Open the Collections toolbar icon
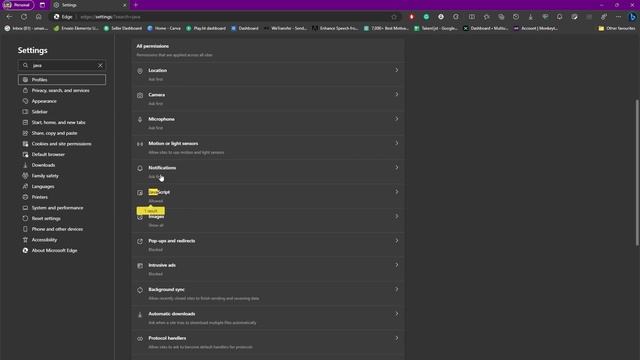640x360 pixels. (x=501, y=17)
